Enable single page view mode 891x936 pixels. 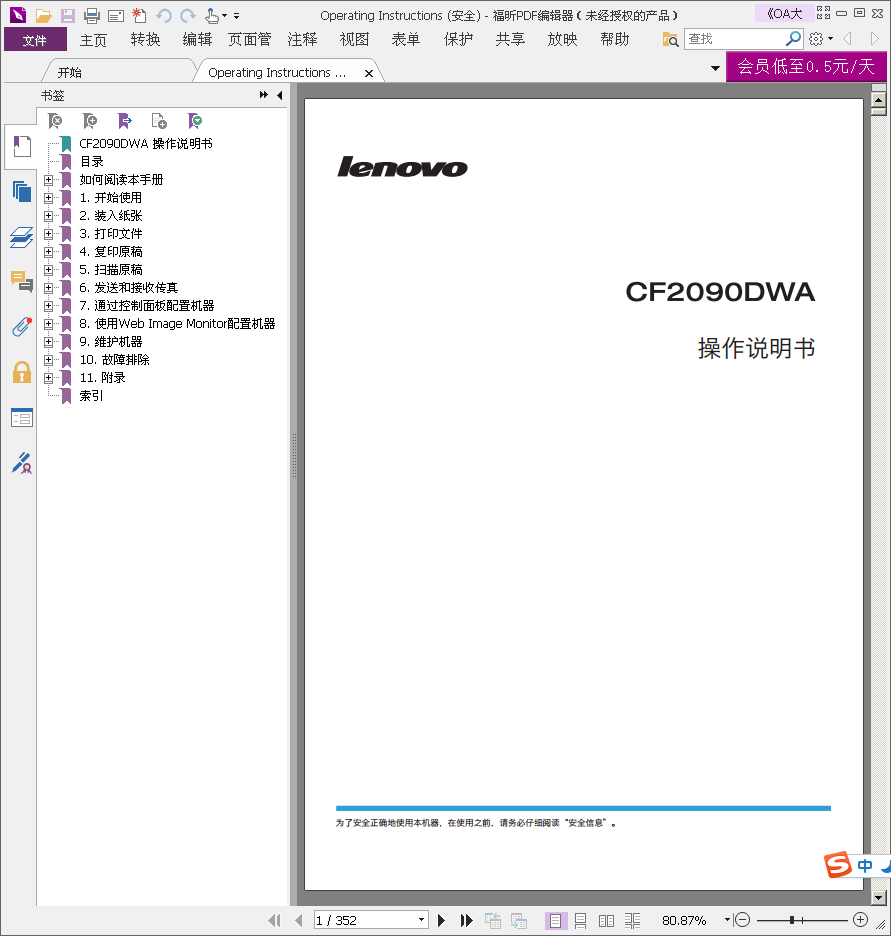[x=555, y=920]
